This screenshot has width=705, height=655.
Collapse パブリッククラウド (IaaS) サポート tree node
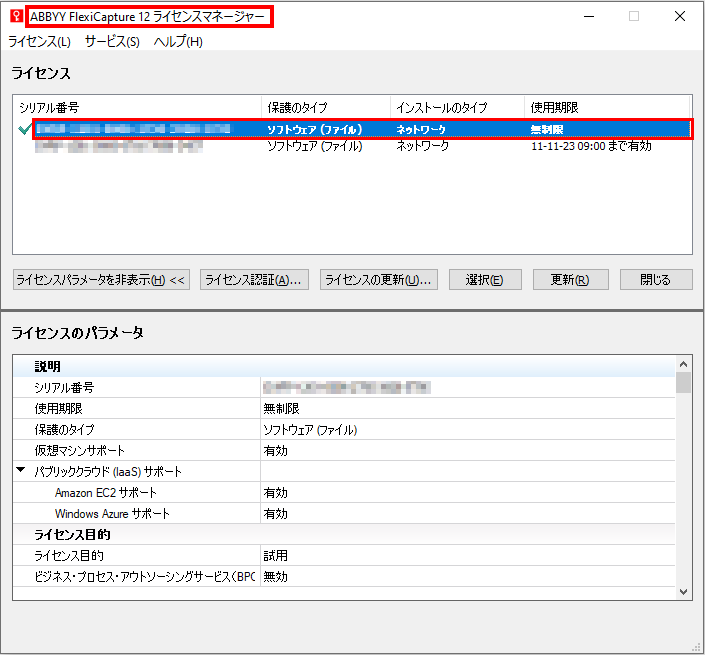coord(21,470)
